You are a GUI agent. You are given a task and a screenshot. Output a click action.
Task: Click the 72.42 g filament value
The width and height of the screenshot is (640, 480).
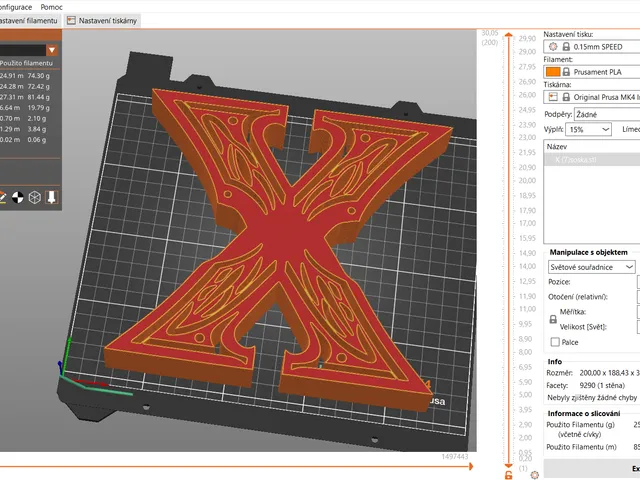[39, 87]
